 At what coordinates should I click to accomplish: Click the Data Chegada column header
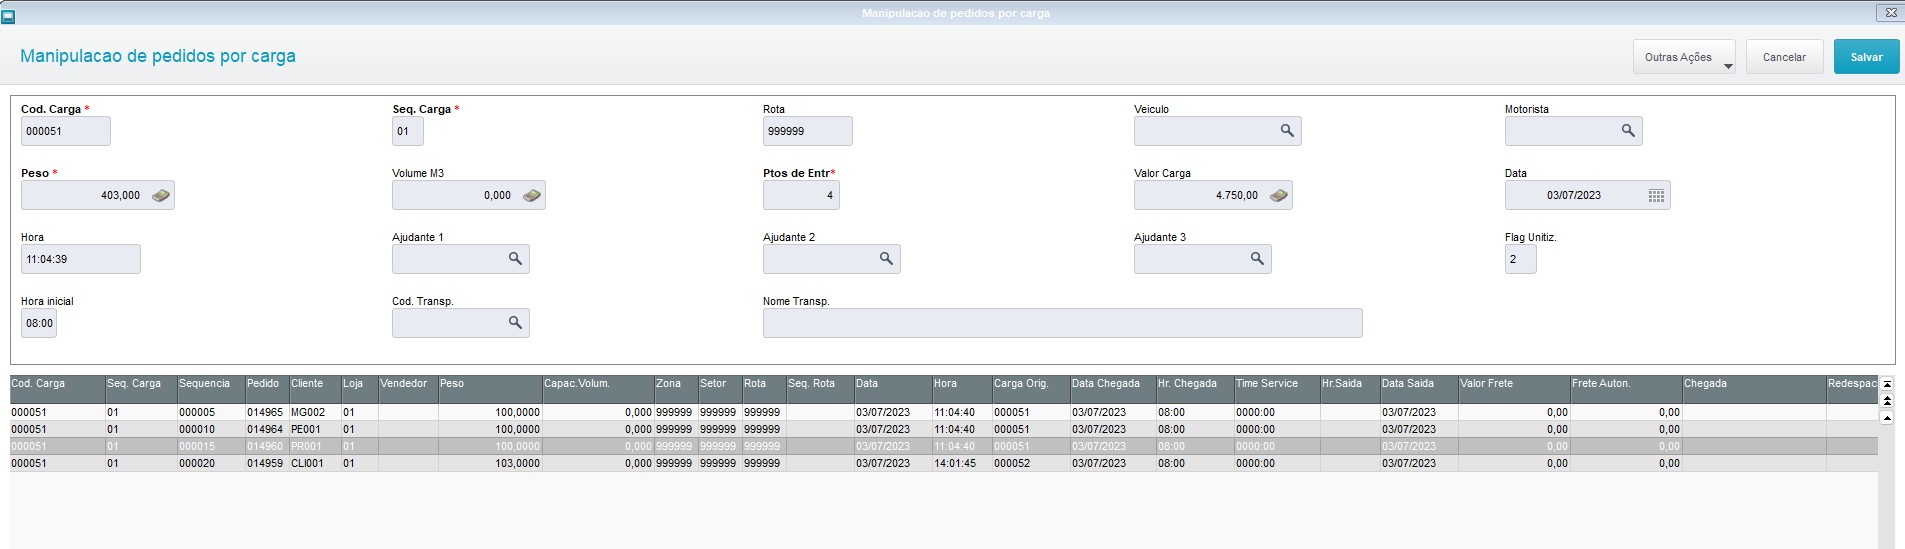pyautogui.click(x=1113, y=389)
